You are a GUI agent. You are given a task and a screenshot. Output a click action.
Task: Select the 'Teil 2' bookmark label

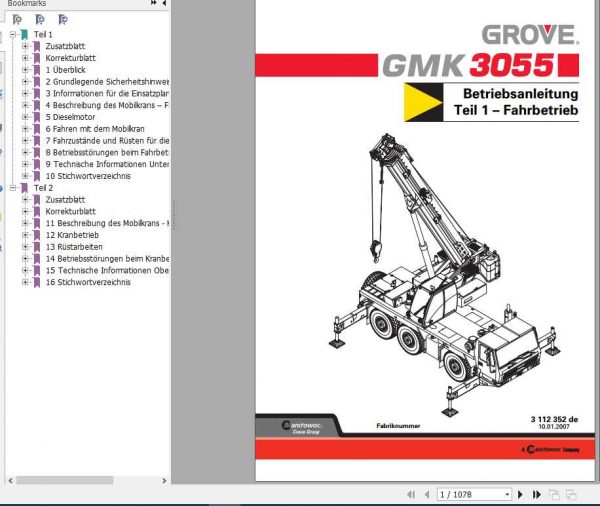point(44,188)
